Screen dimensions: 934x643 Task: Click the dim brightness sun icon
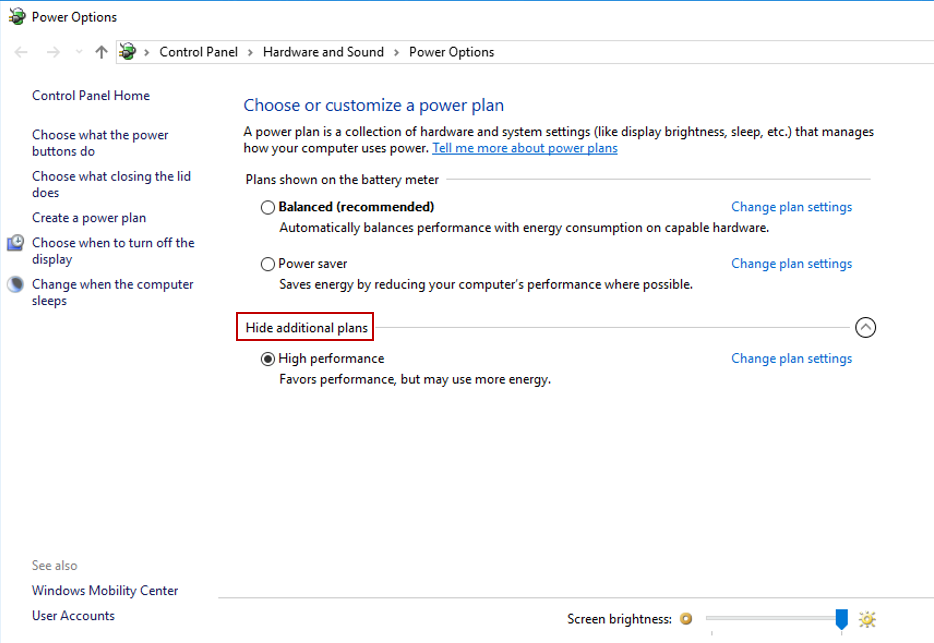pyautogui.click(x=685, y=619)
